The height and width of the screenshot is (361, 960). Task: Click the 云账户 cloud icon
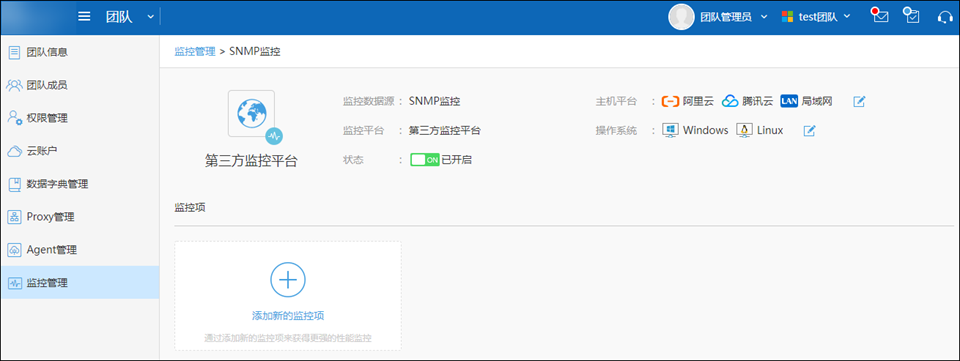[x=14, y=151]
